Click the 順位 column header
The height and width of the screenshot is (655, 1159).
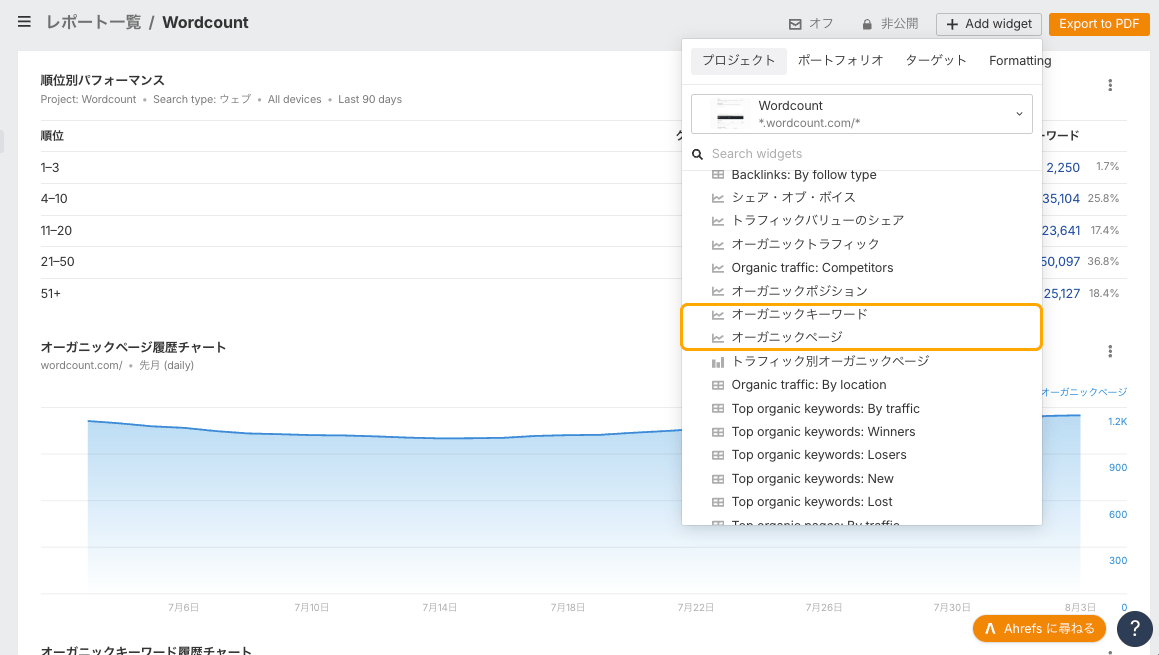[52, 135]
